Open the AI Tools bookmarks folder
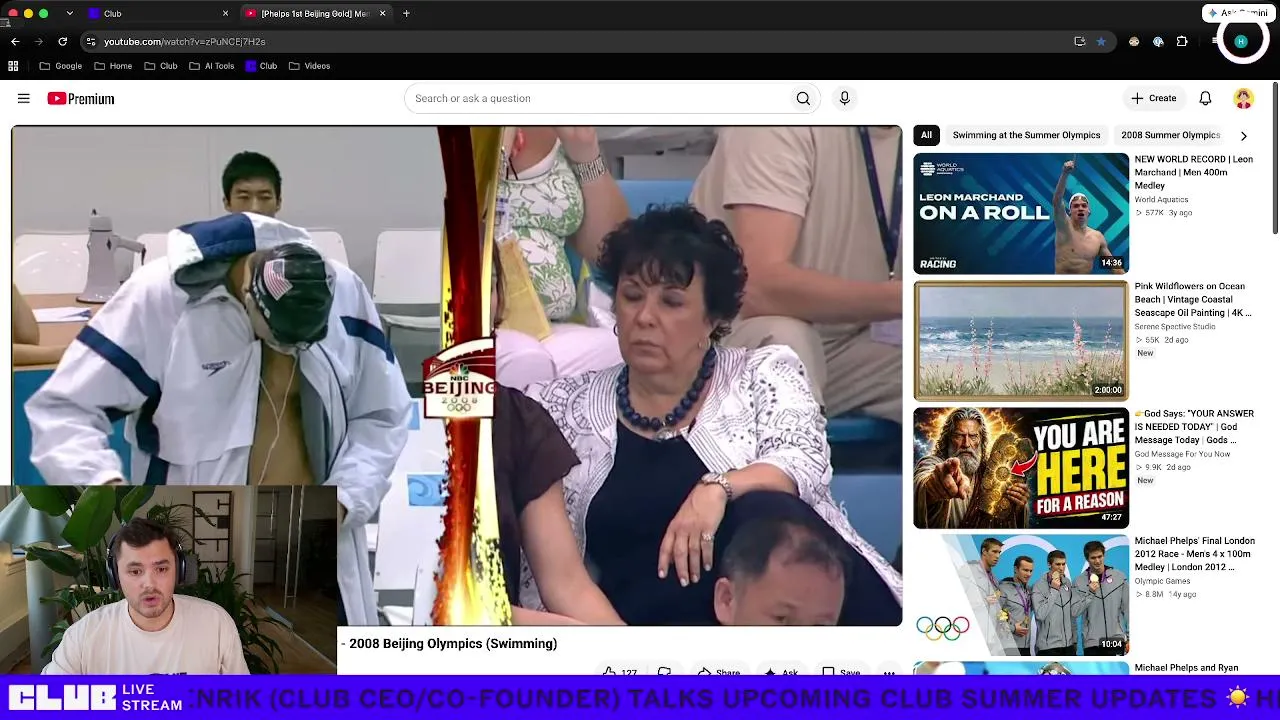Image resolution: width=1280 pixels, height=720 pixels. pos(212,66)
